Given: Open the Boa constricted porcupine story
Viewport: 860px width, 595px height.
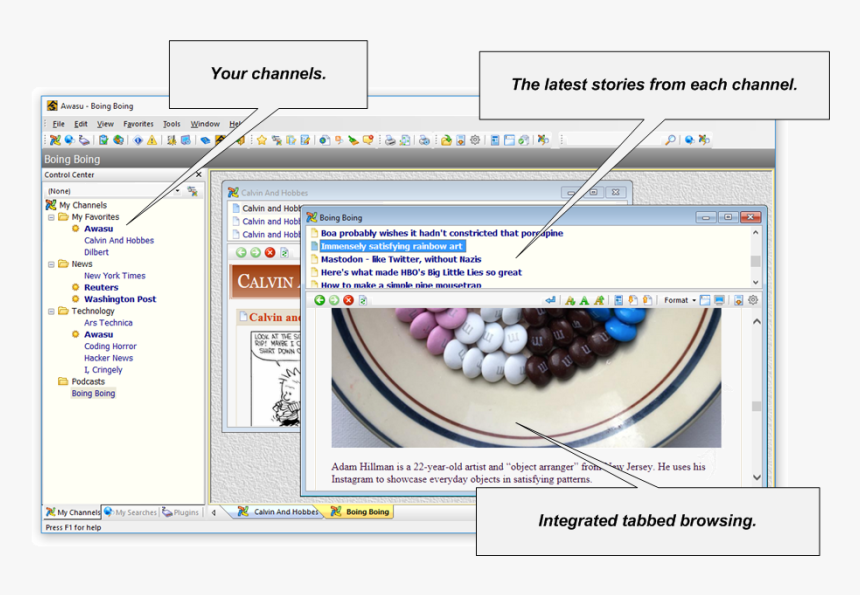Looking at the screenshot, I should tap(442, 233).
